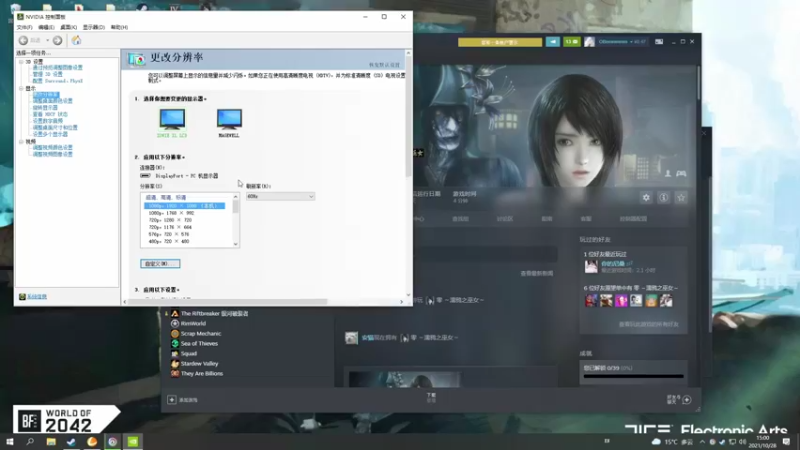Open the game settings gear in Steam
This screenshot has width=800, height=450.
tap(646, 197)
